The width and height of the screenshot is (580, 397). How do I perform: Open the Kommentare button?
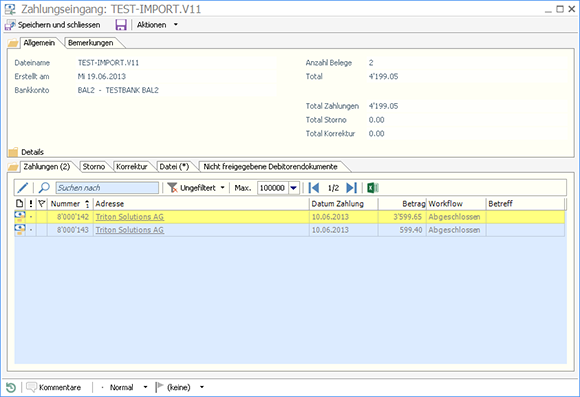tap(54, 387)
